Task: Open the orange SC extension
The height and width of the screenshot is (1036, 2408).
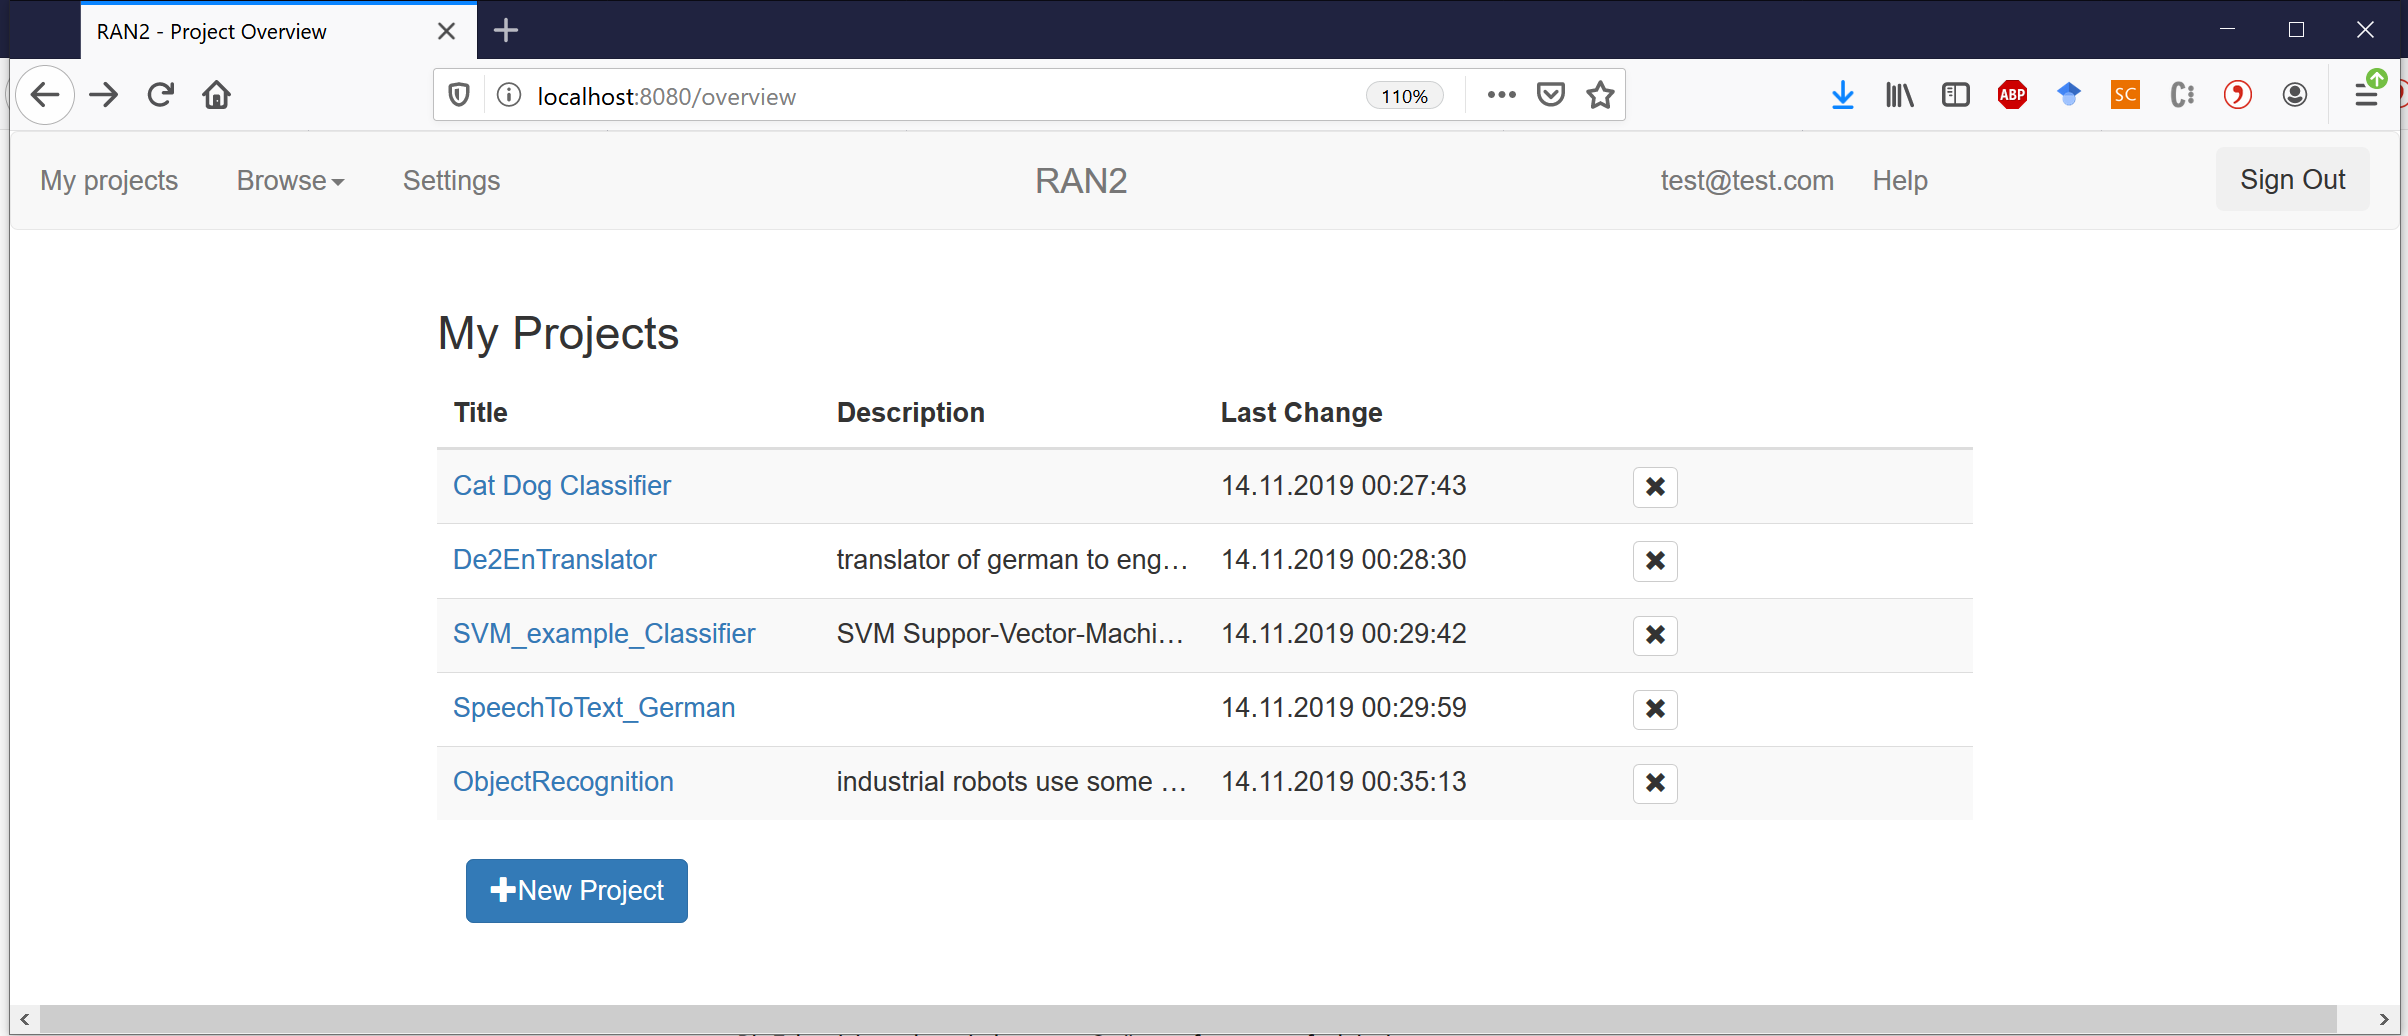Action: (2125, 95)
